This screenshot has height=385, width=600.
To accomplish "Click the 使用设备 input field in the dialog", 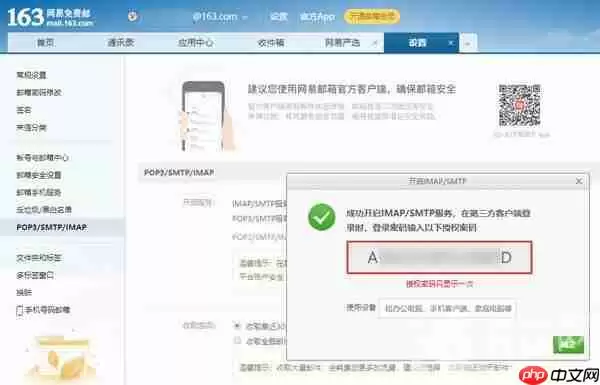I will 448,308.
